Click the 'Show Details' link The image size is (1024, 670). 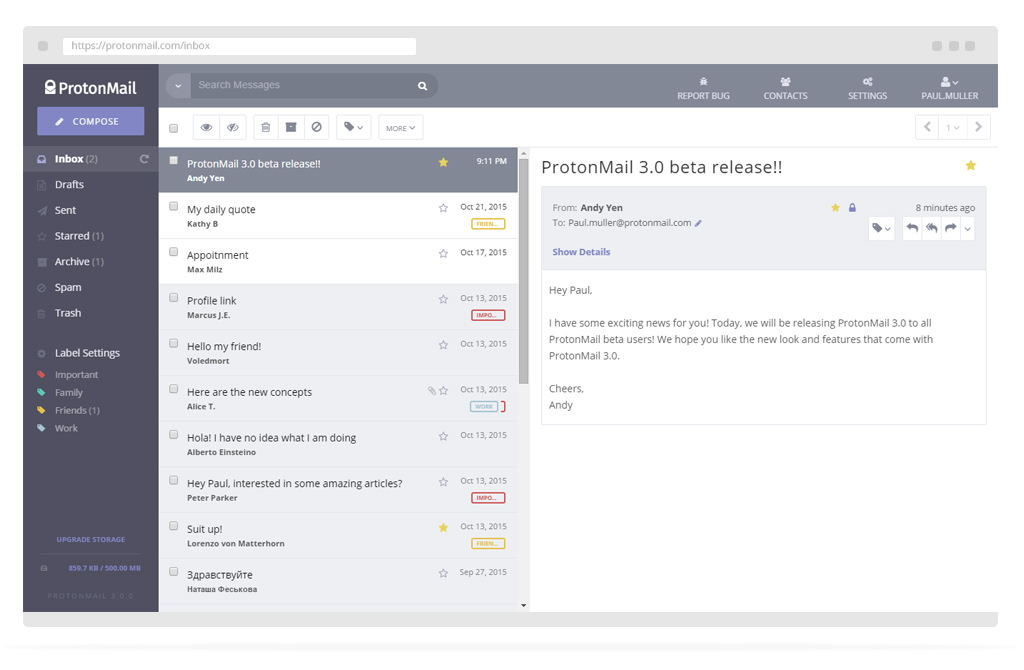[581, 252]
